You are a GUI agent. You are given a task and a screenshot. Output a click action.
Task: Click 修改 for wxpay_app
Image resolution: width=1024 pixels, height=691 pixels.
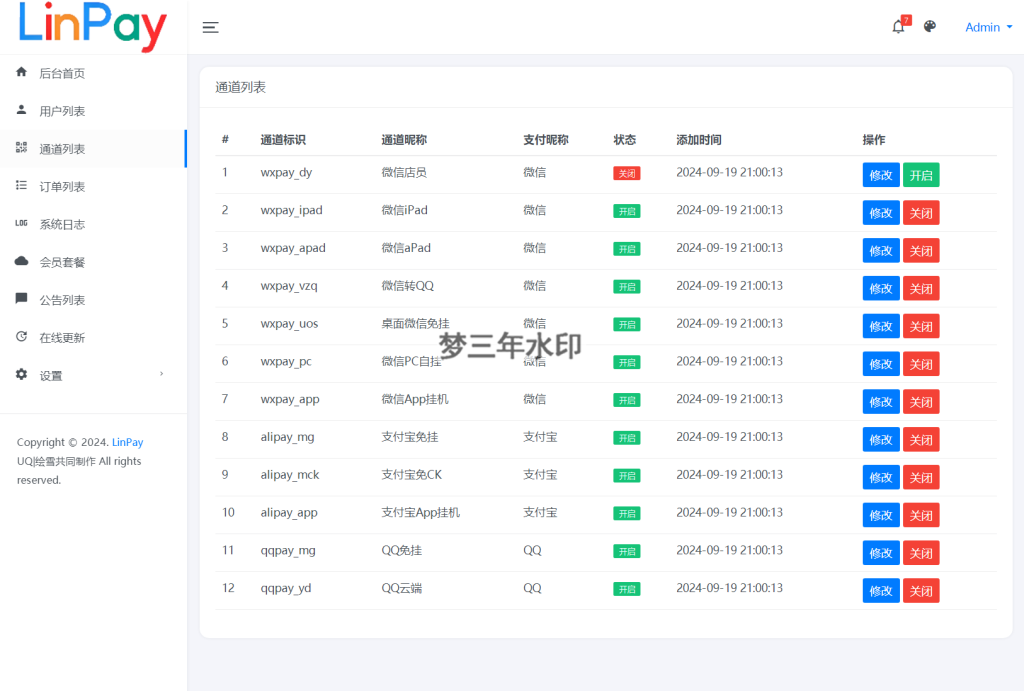(x=881, y=402)
